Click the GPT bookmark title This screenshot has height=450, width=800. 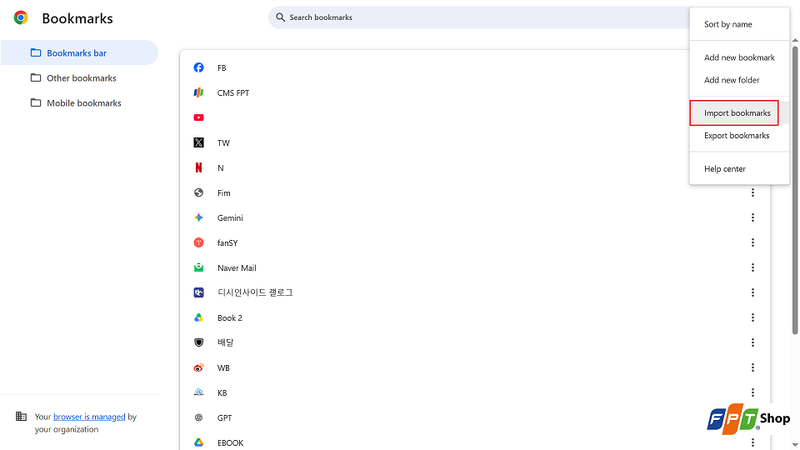(x=224, y=418)
